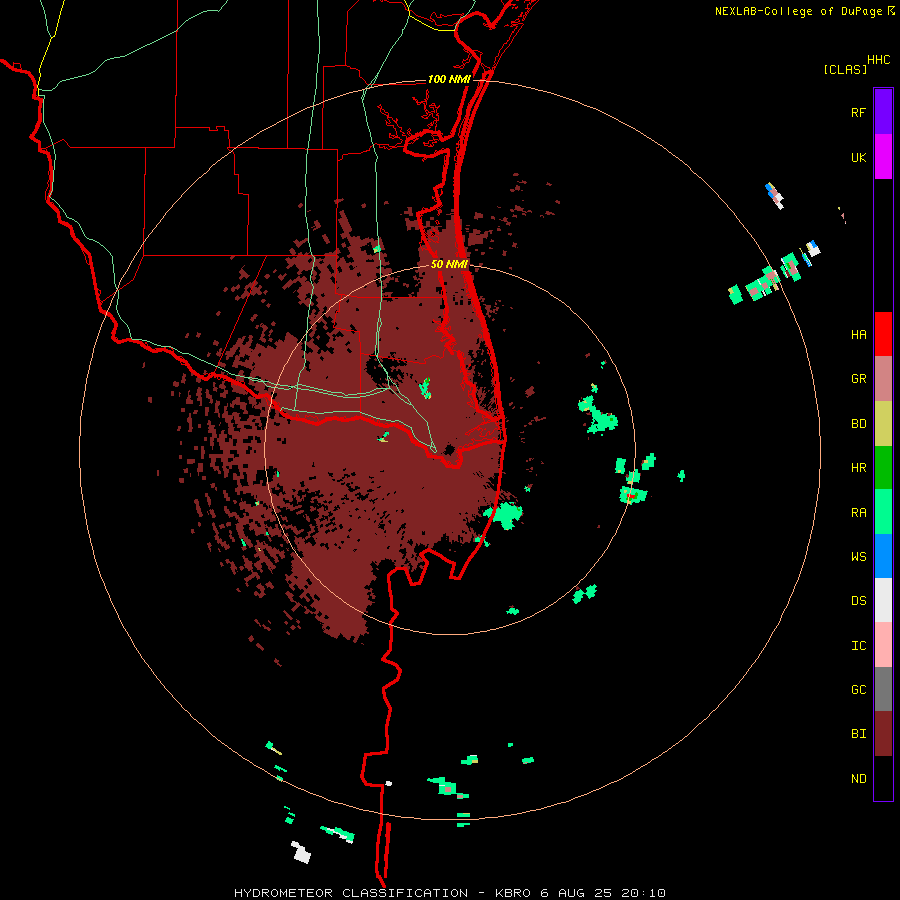Select the GR legend color block
900x900 pixels.
[x=883, y=379]
